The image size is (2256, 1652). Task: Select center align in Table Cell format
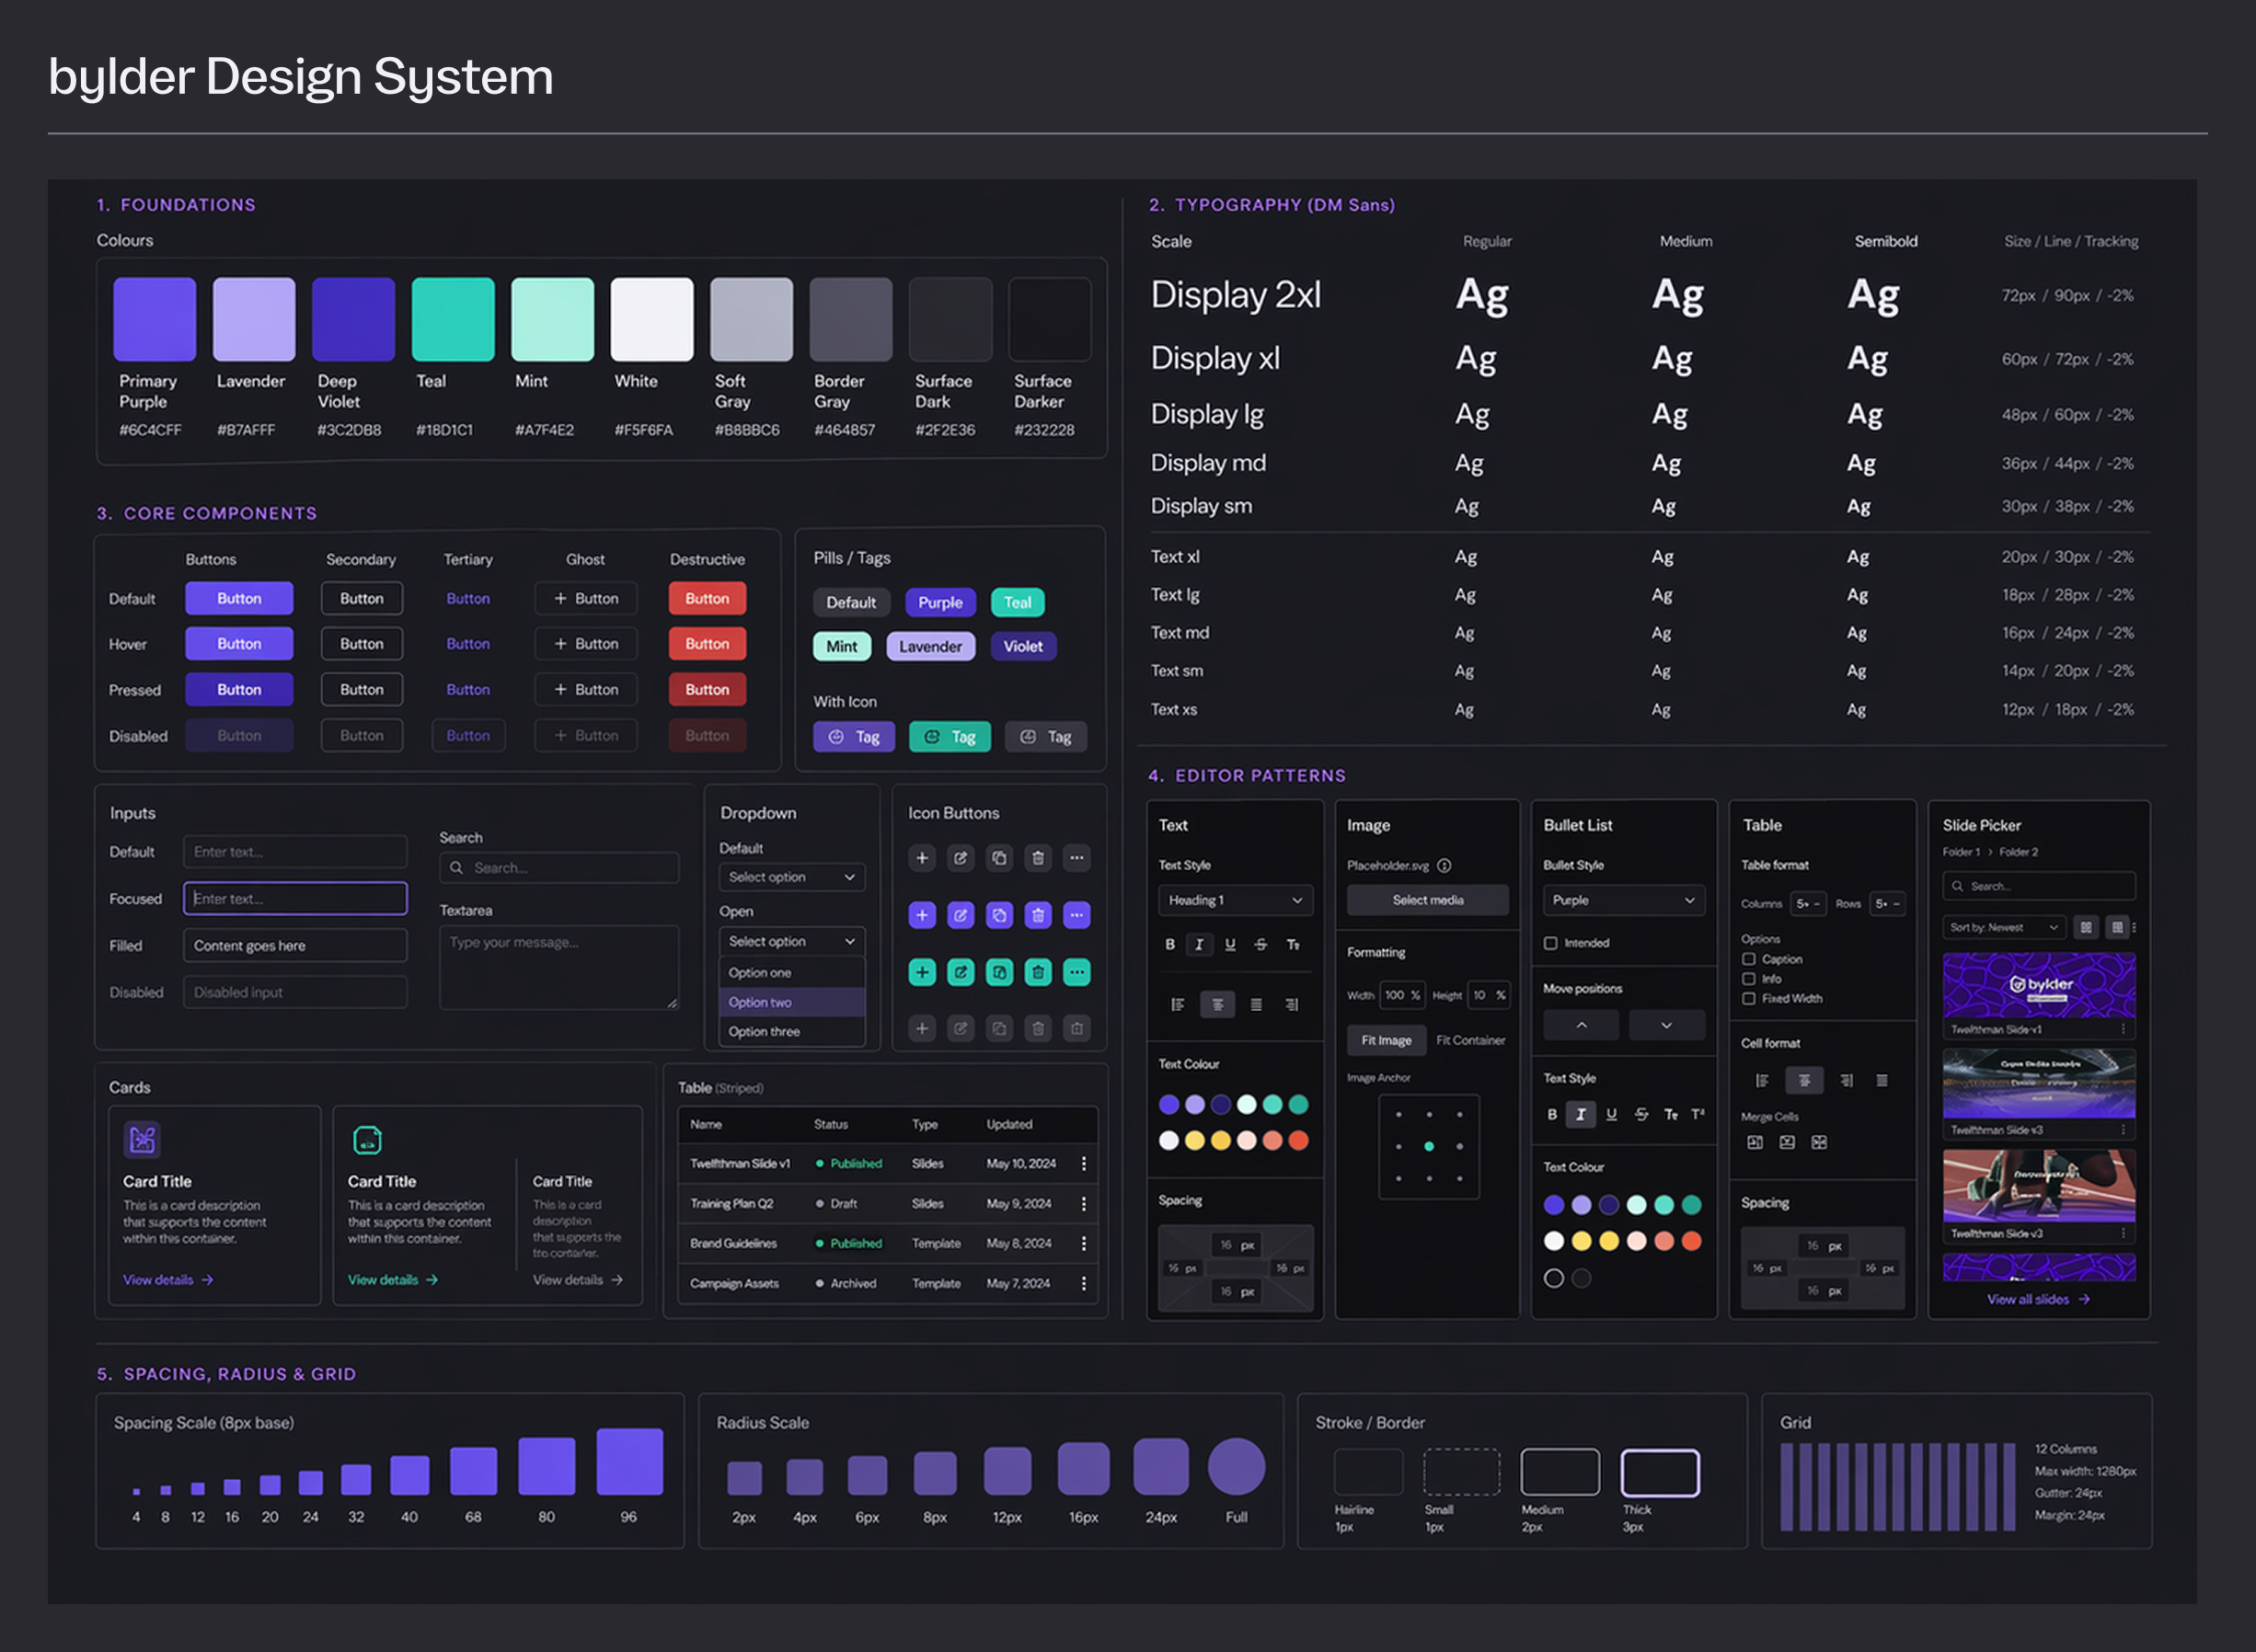click(x=1804, y=1080)
